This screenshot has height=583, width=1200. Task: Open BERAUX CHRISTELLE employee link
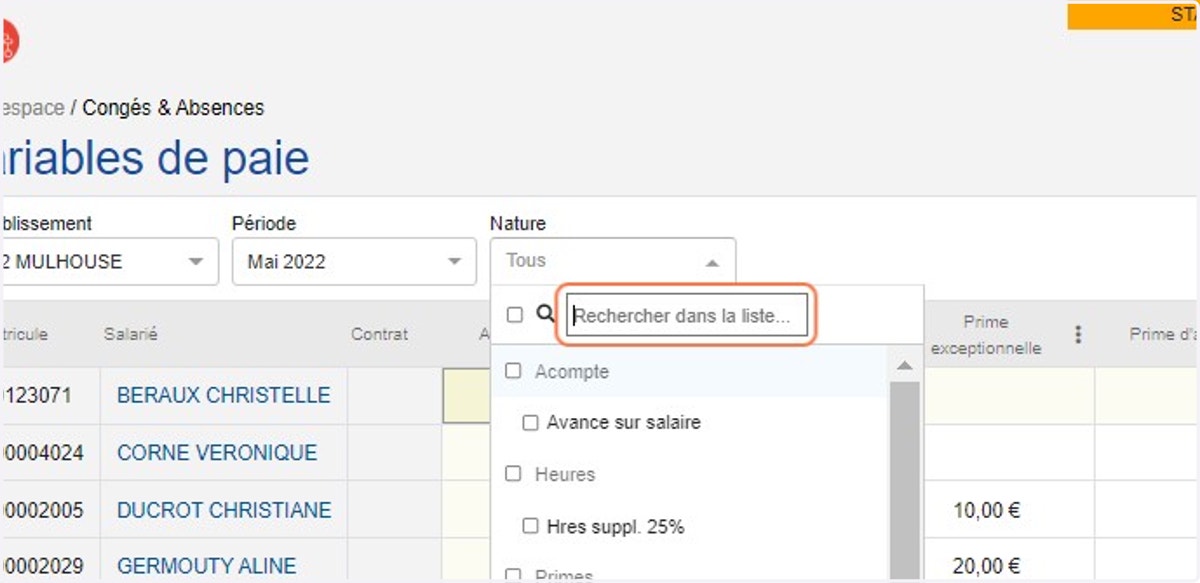point(223,395)
